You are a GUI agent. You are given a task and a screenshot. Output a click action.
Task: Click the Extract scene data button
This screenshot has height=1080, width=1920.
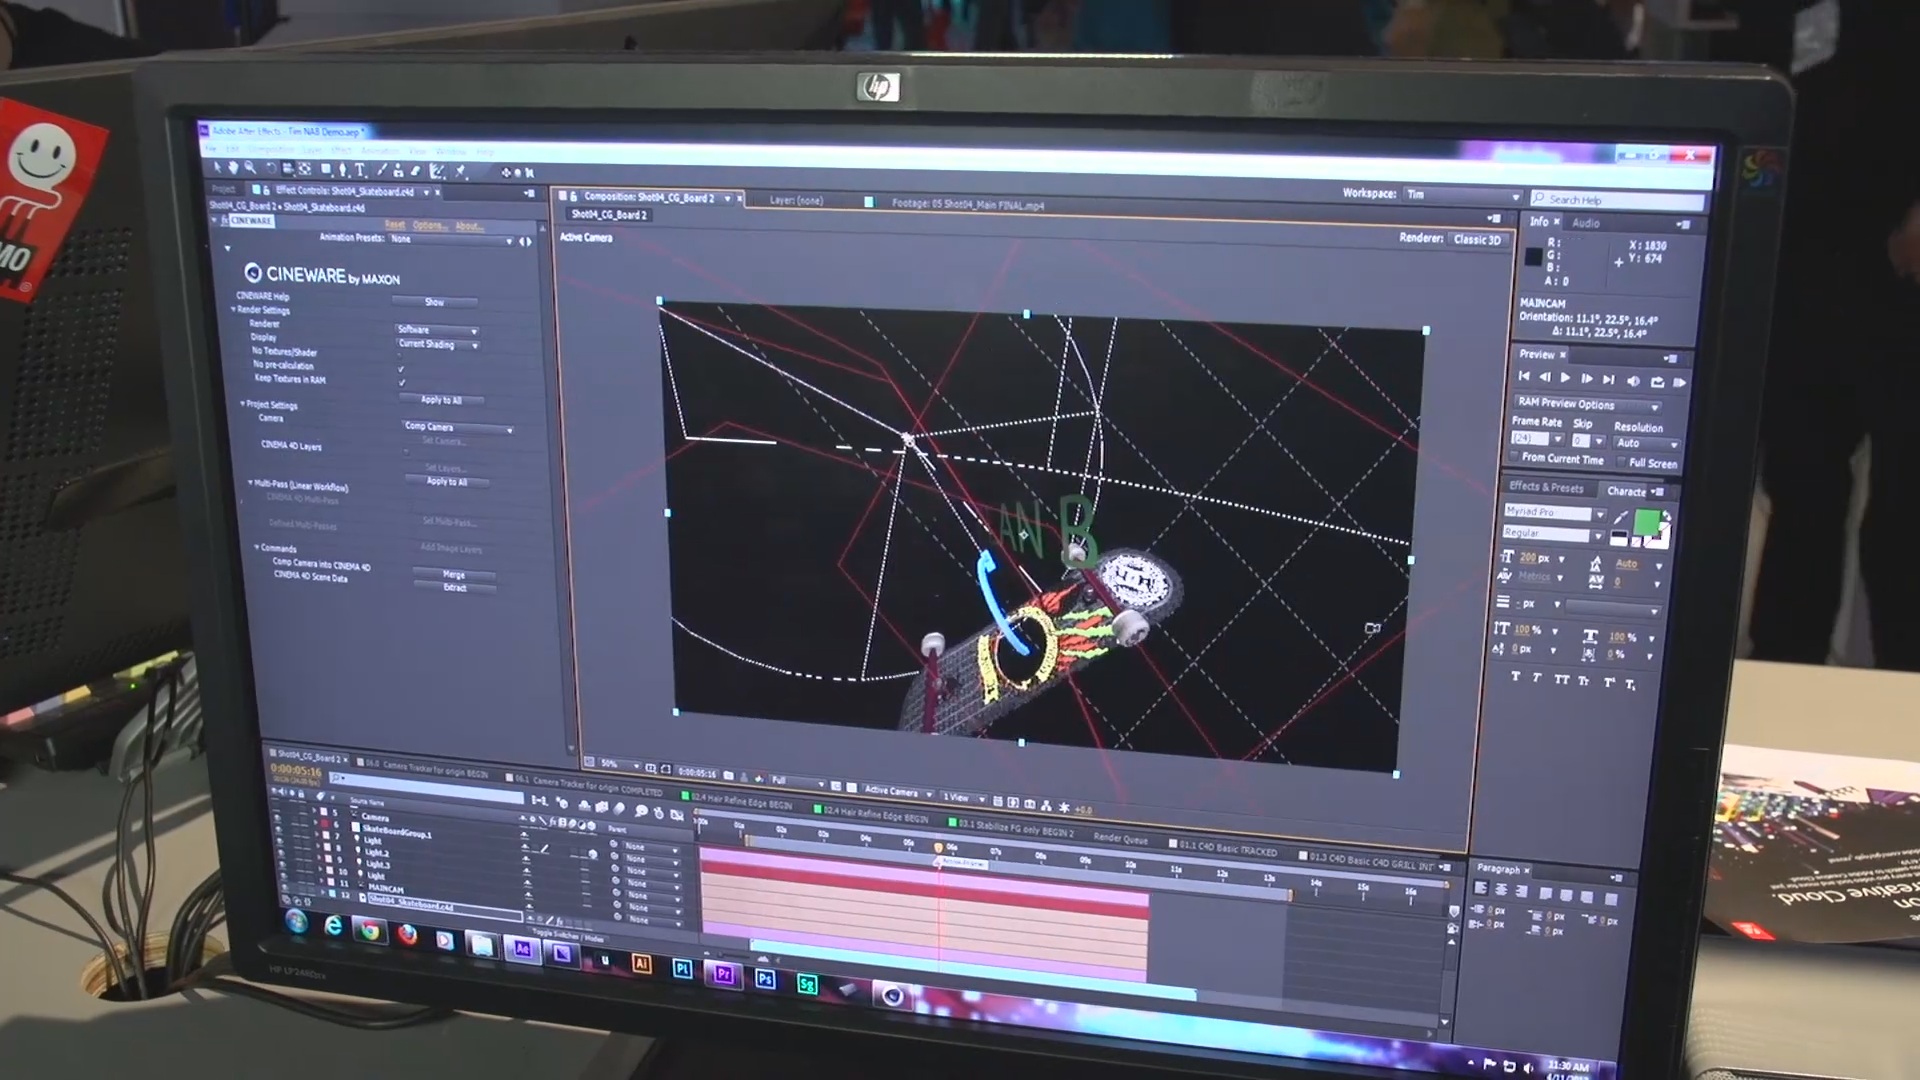(x=455, y=588)
